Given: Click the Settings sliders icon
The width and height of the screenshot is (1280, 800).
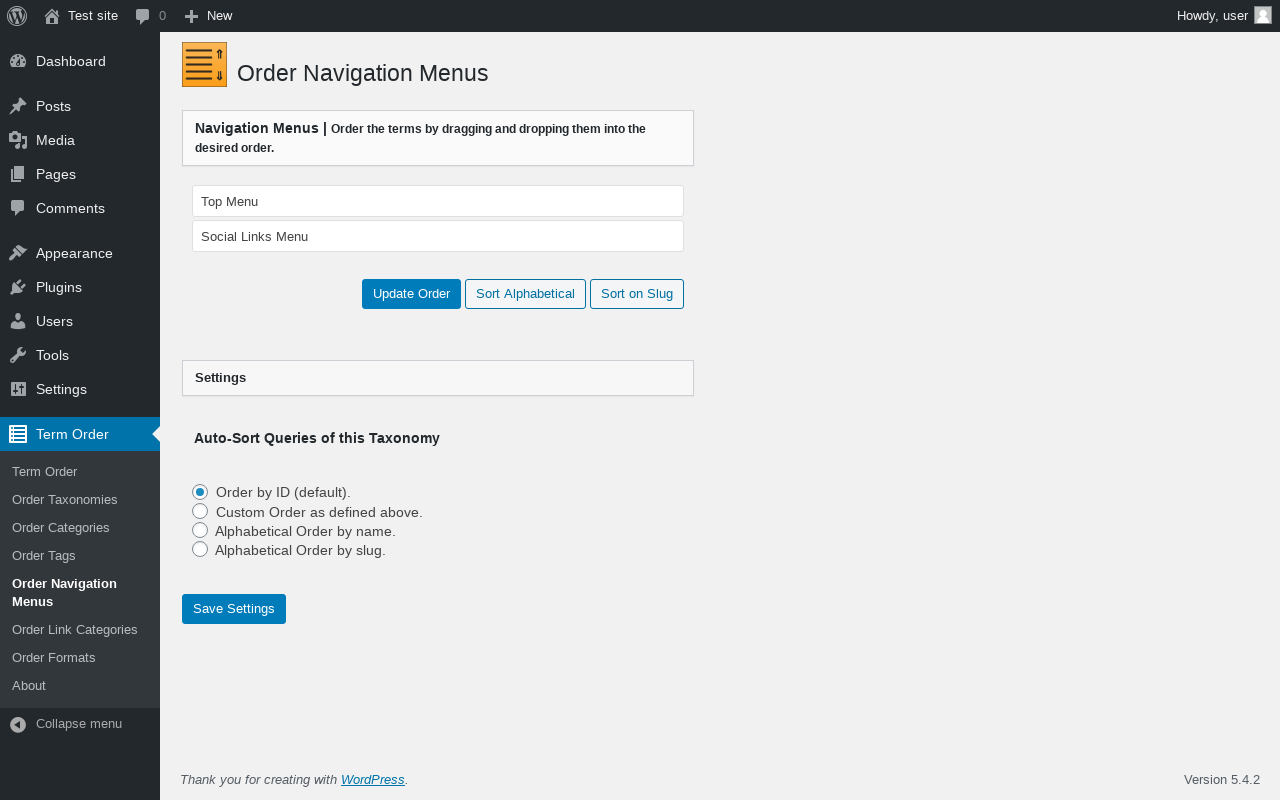Looking at the screenshot, I should tap(18, 389).
